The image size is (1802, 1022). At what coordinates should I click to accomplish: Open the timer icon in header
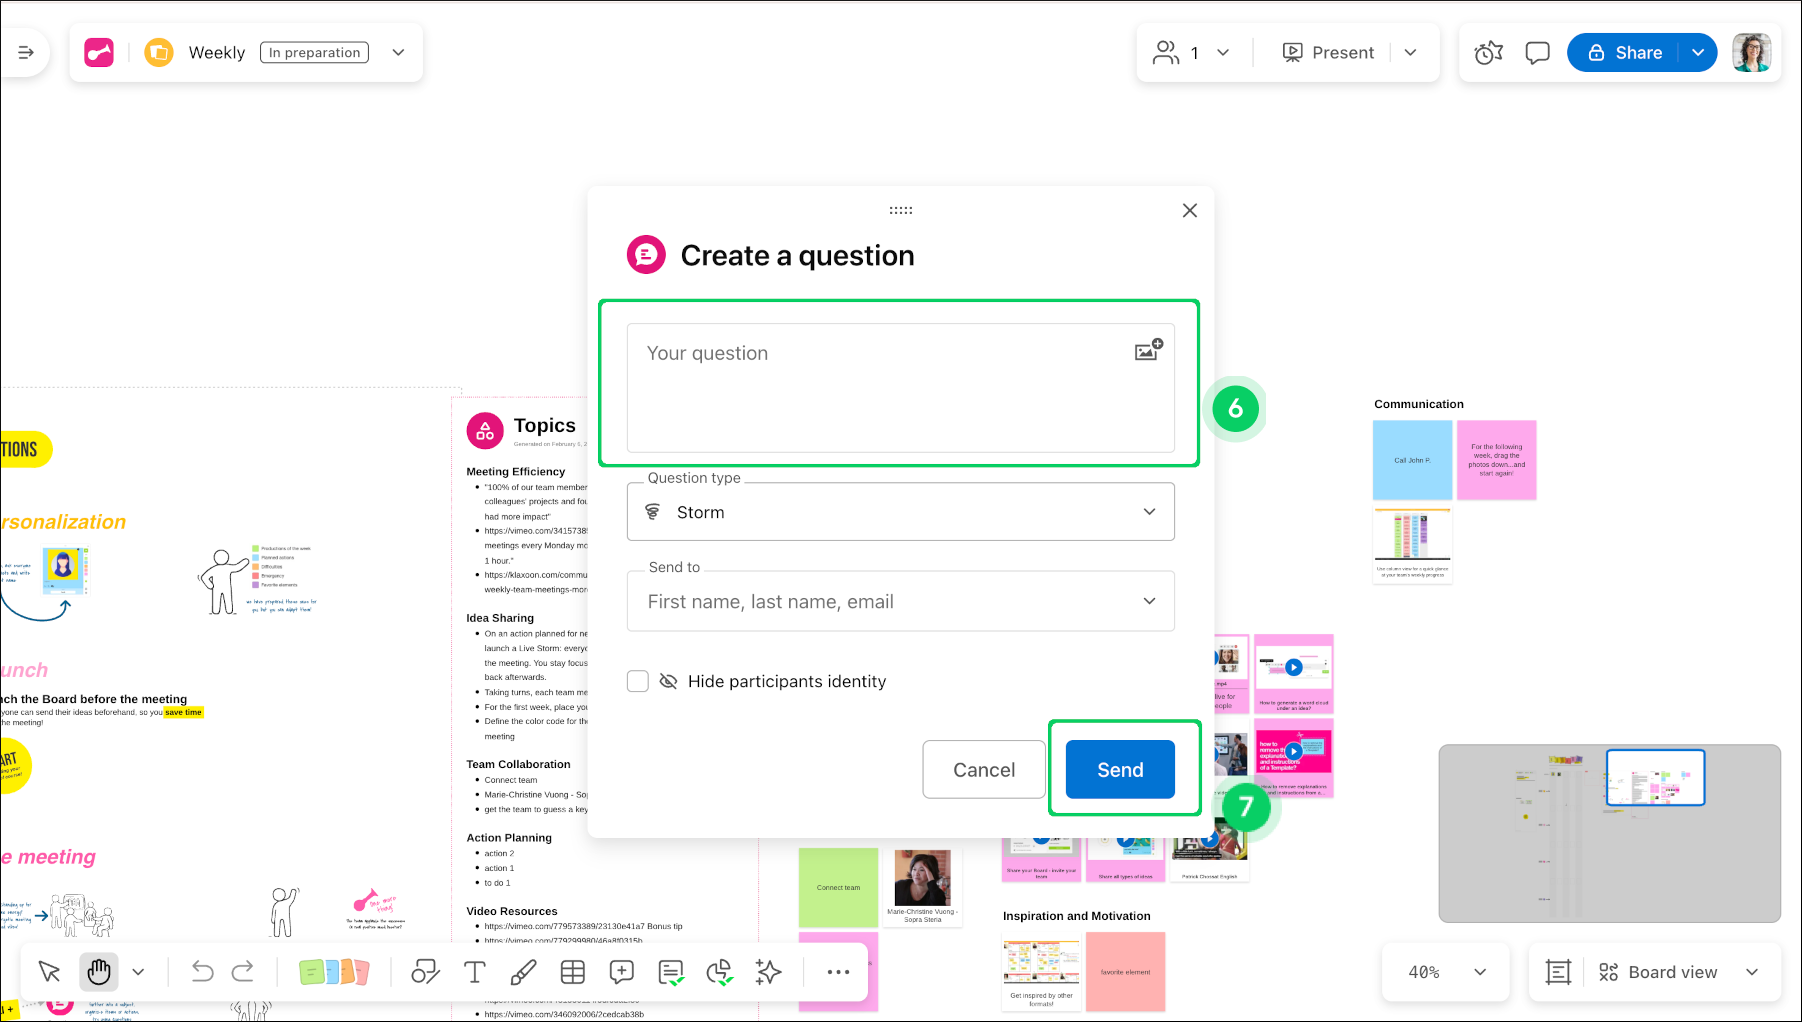(1488, 53)
